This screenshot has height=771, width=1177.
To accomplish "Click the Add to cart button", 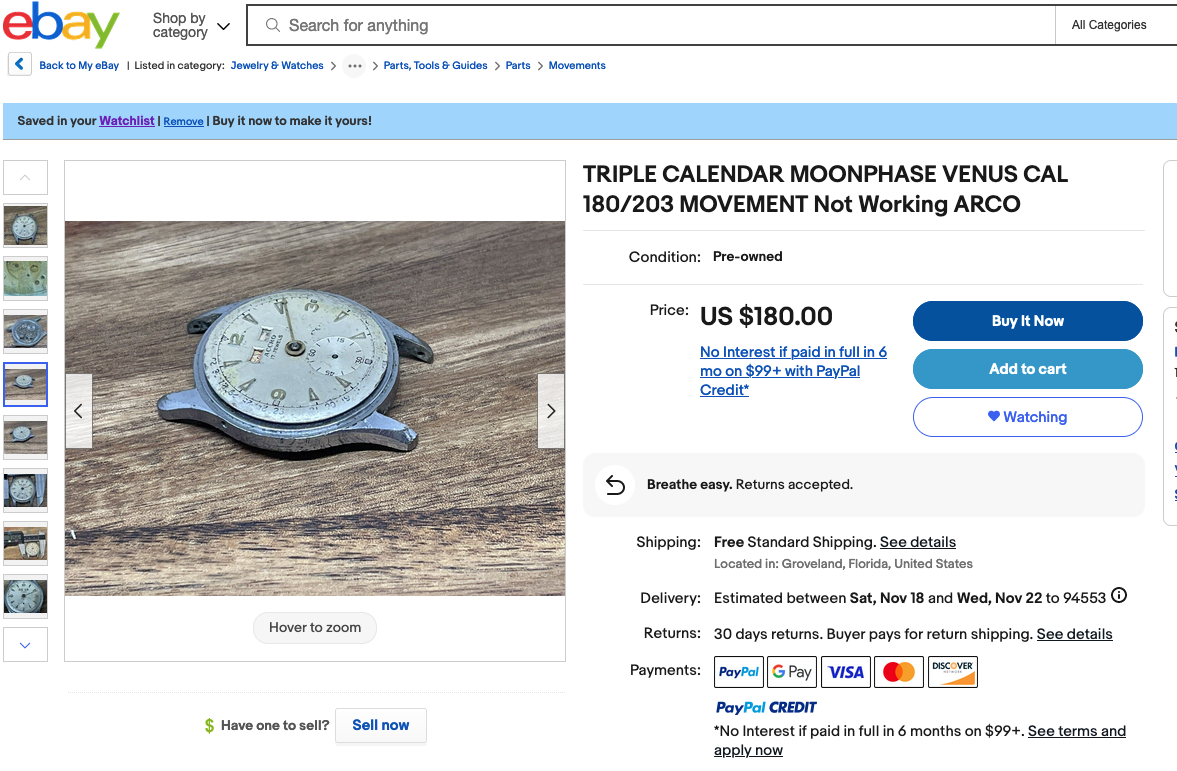I will pyautogui.click(x=1027, y=369).
